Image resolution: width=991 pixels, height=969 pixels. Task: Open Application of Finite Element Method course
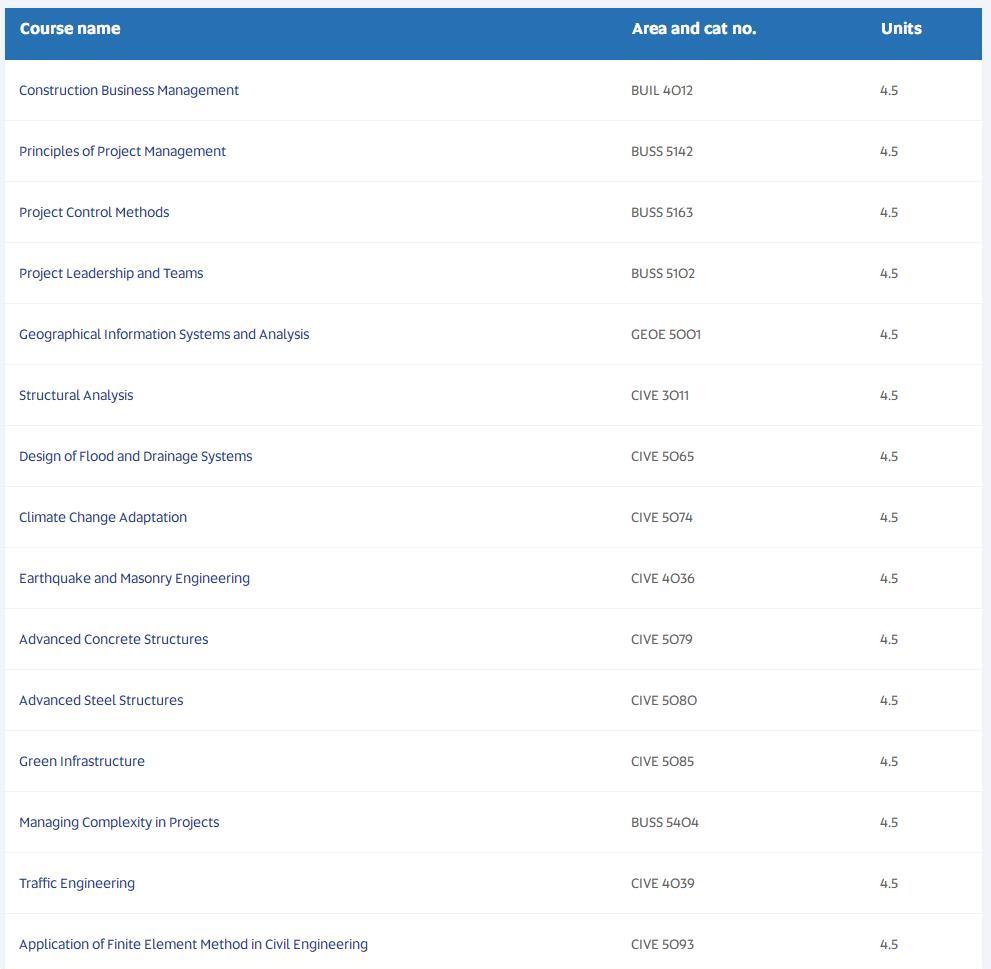[193, 944]
